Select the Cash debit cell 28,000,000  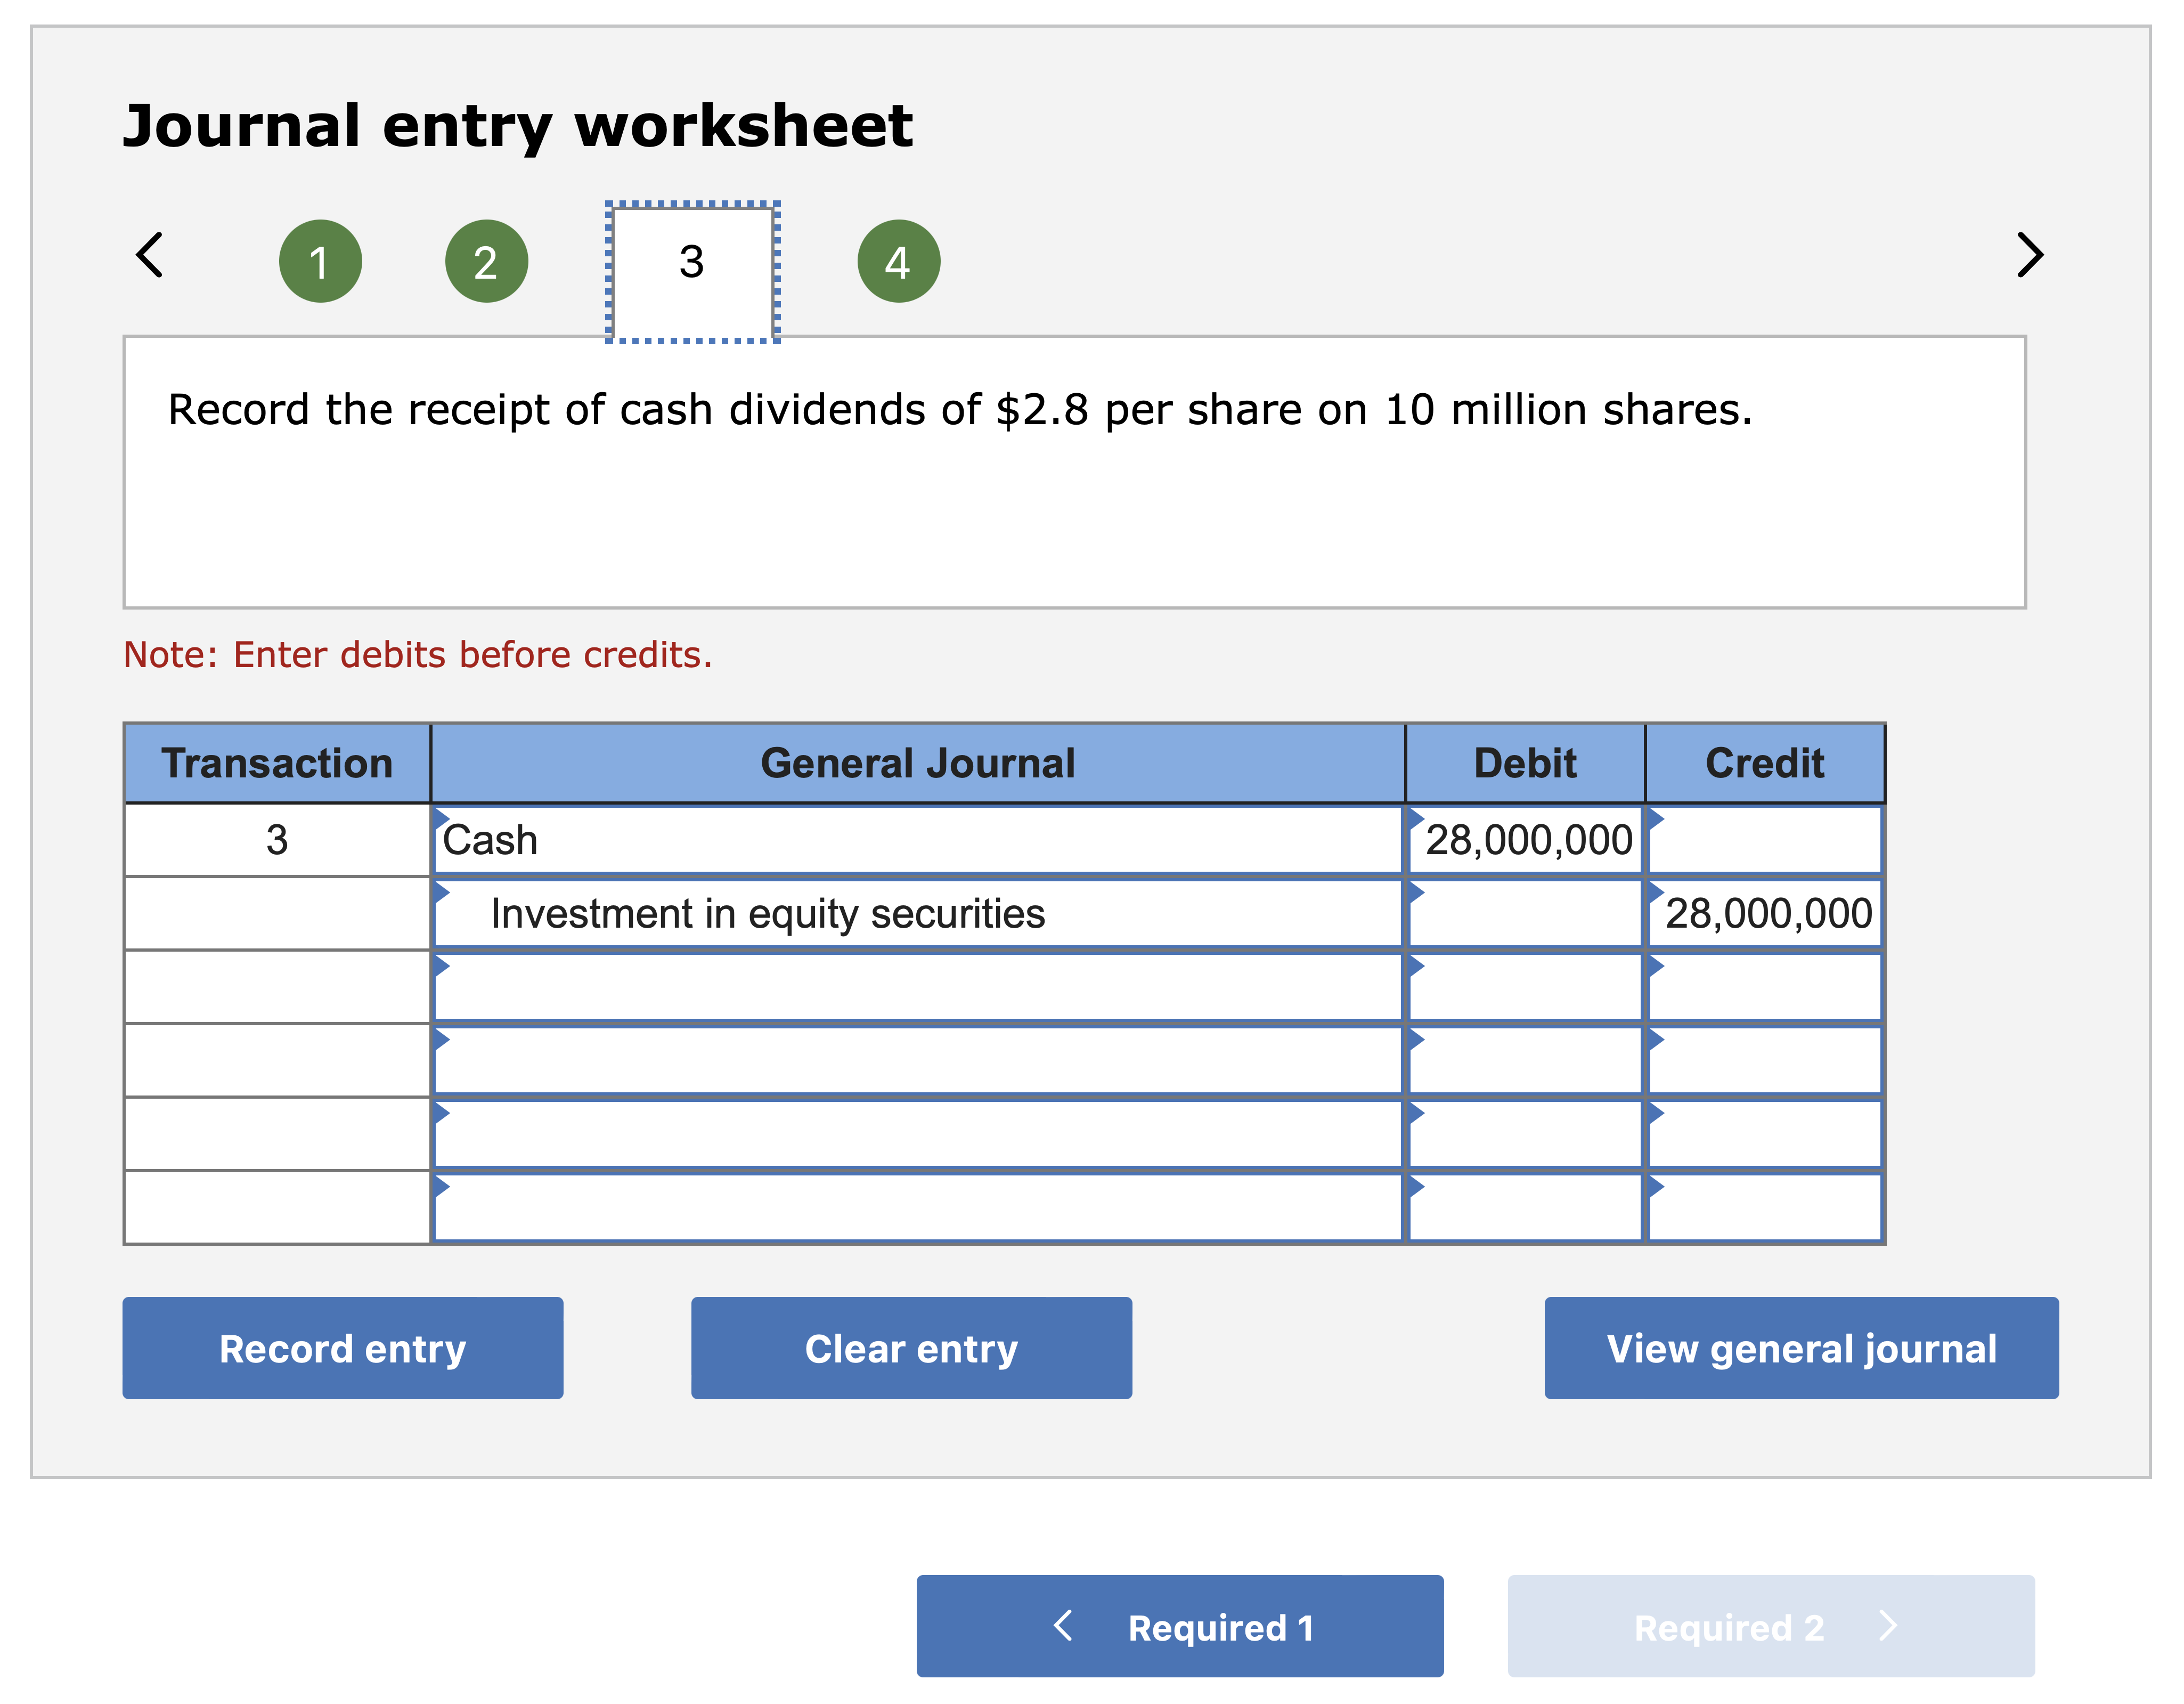[x=1525, y=840]
